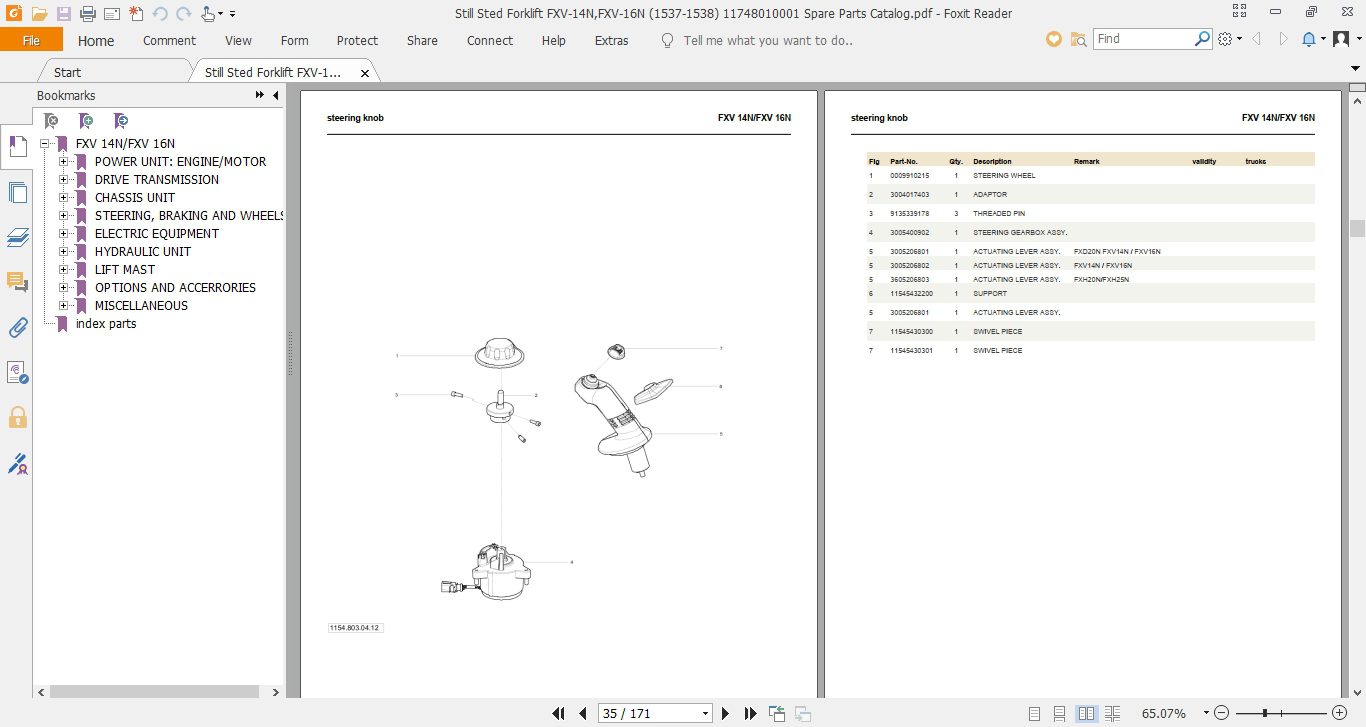The width and height of the screenshot is (1366, 727).
Task: Adjust the zoom slider handle
Action: [1266, 713]
